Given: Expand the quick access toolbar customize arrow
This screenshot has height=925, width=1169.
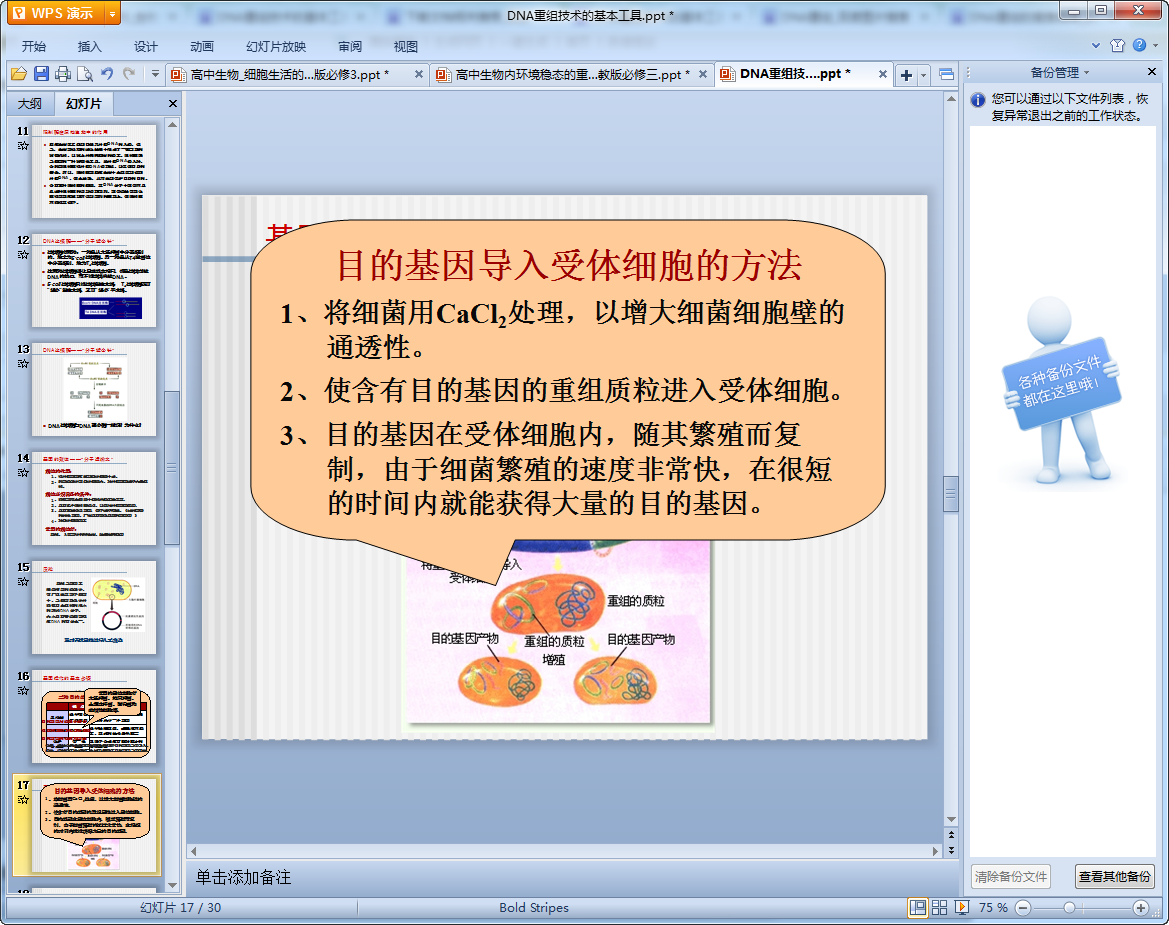Looking at the screenshot, I should tap(155, 74).
